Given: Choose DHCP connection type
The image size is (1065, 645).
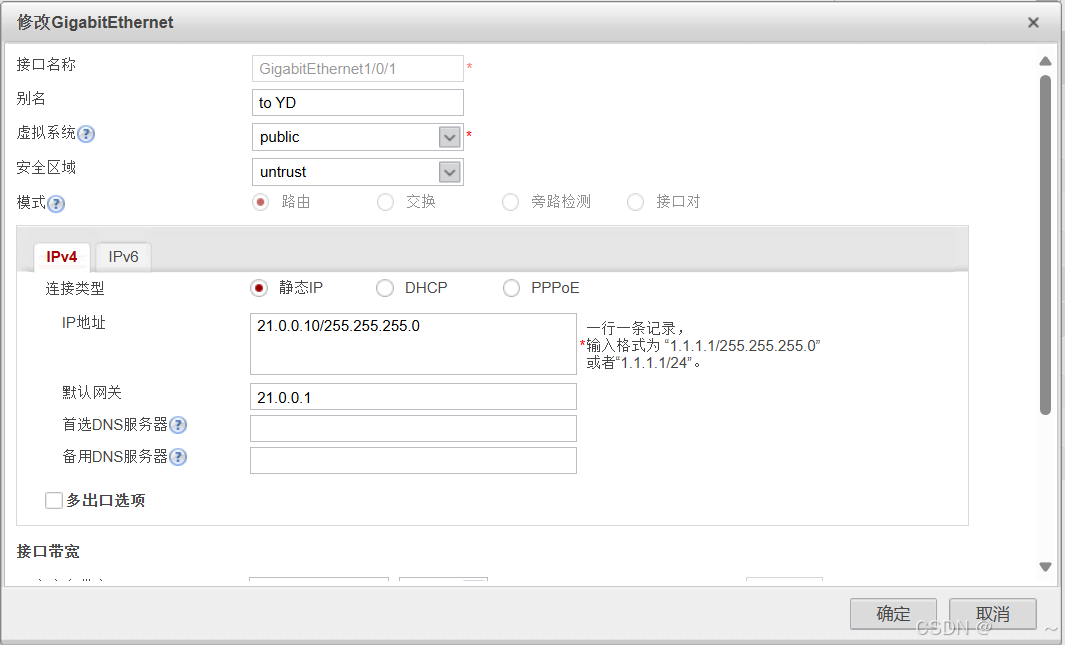Looking at the screenshot, I should coord(384,288).
